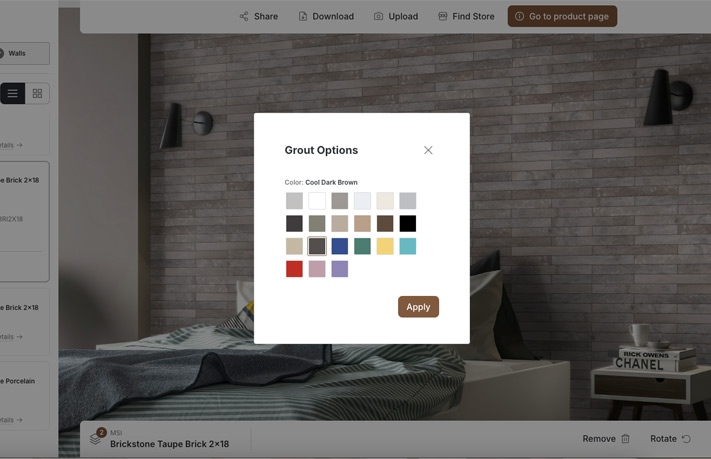Viewport: 711px width, 459px height.
Task: Switch to grid view layout
Action: click(x=37, y=93)
